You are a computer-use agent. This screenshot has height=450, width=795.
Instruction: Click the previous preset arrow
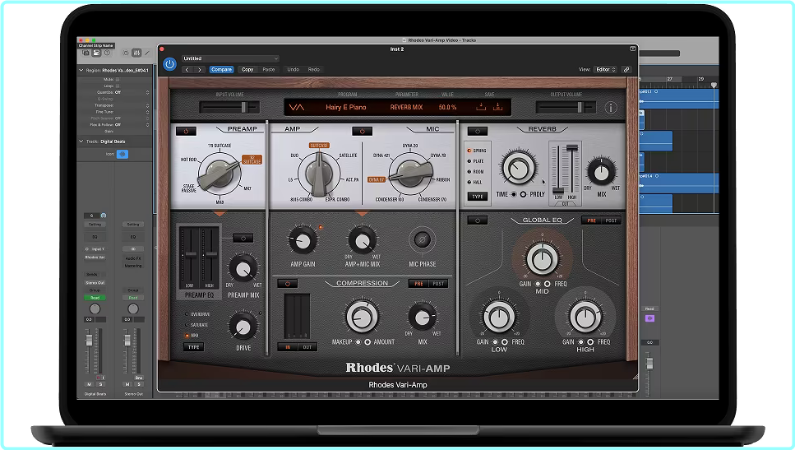pos(186,70)
